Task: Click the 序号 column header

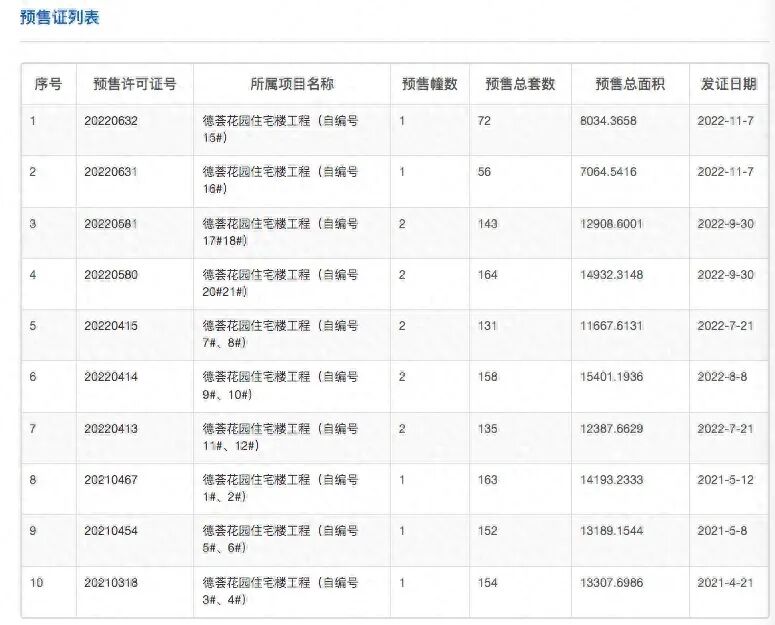Action: [x=48, y=84]
